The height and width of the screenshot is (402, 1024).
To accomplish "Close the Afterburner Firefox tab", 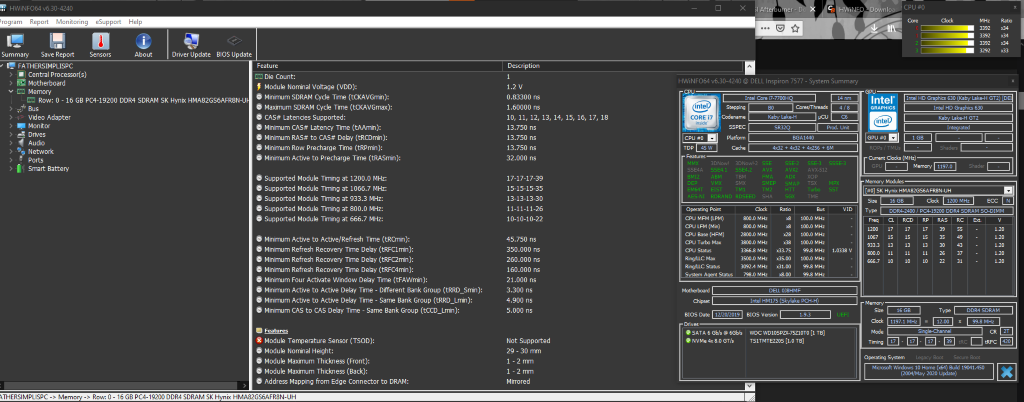I will 813,8.
